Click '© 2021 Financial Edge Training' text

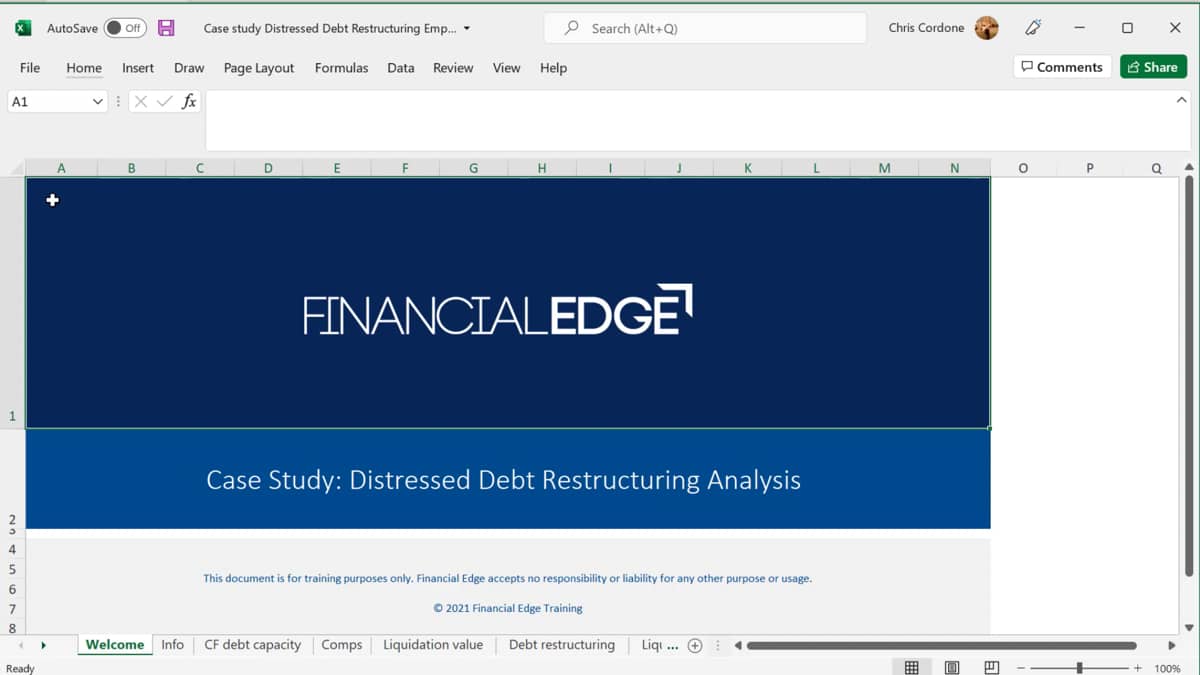coord(508,608)
